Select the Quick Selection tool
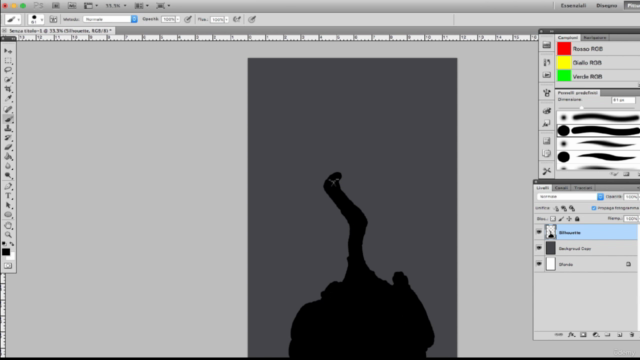This screenshot has width=640, height=360. (x=8, y=79)
